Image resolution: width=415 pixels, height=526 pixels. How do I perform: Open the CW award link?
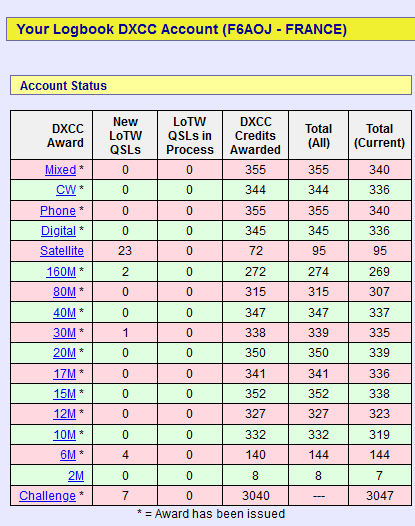(66, 190)
